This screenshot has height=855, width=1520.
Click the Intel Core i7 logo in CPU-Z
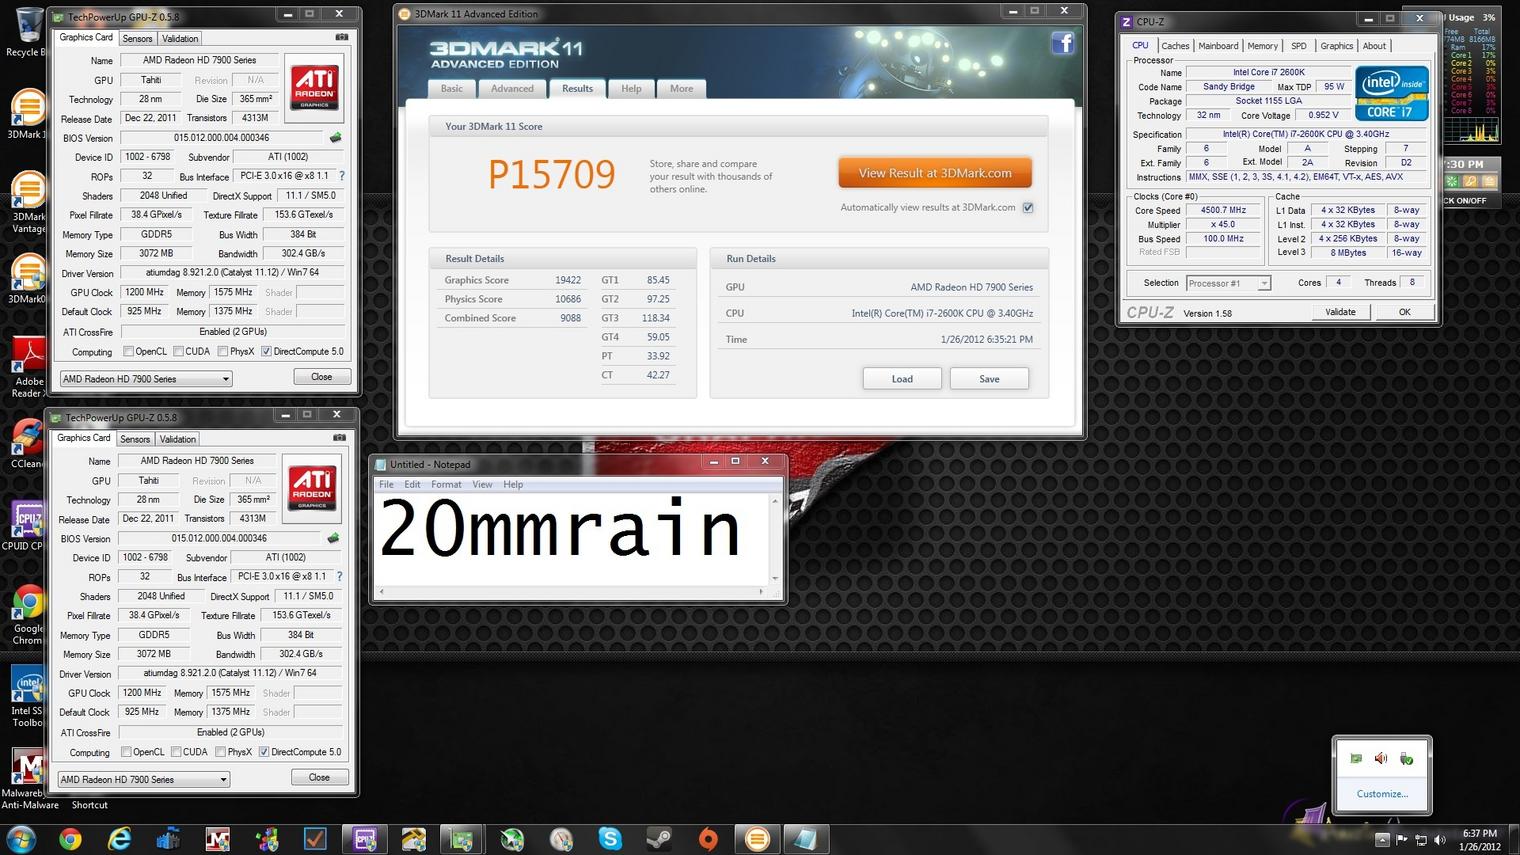point(1391,93)
